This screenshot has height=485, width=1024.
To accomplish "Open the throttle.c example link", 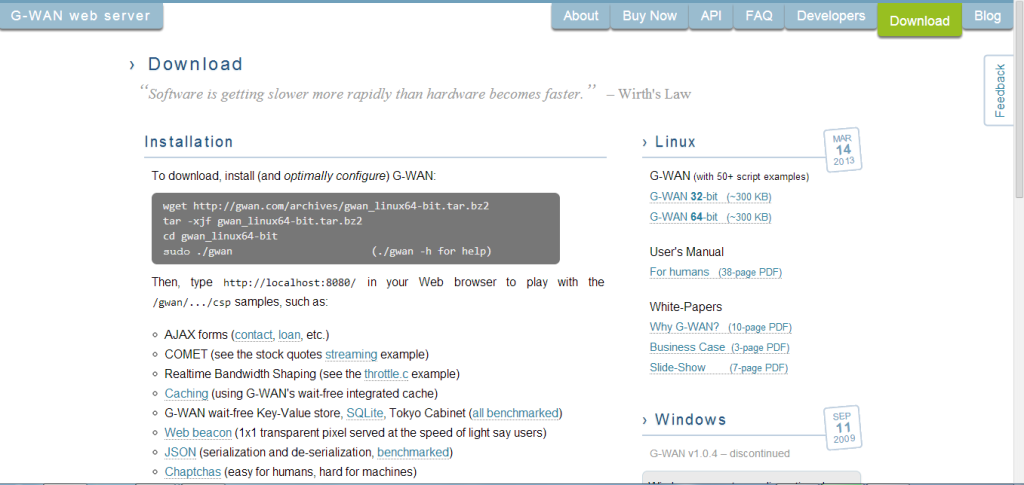I will (387, 374).
